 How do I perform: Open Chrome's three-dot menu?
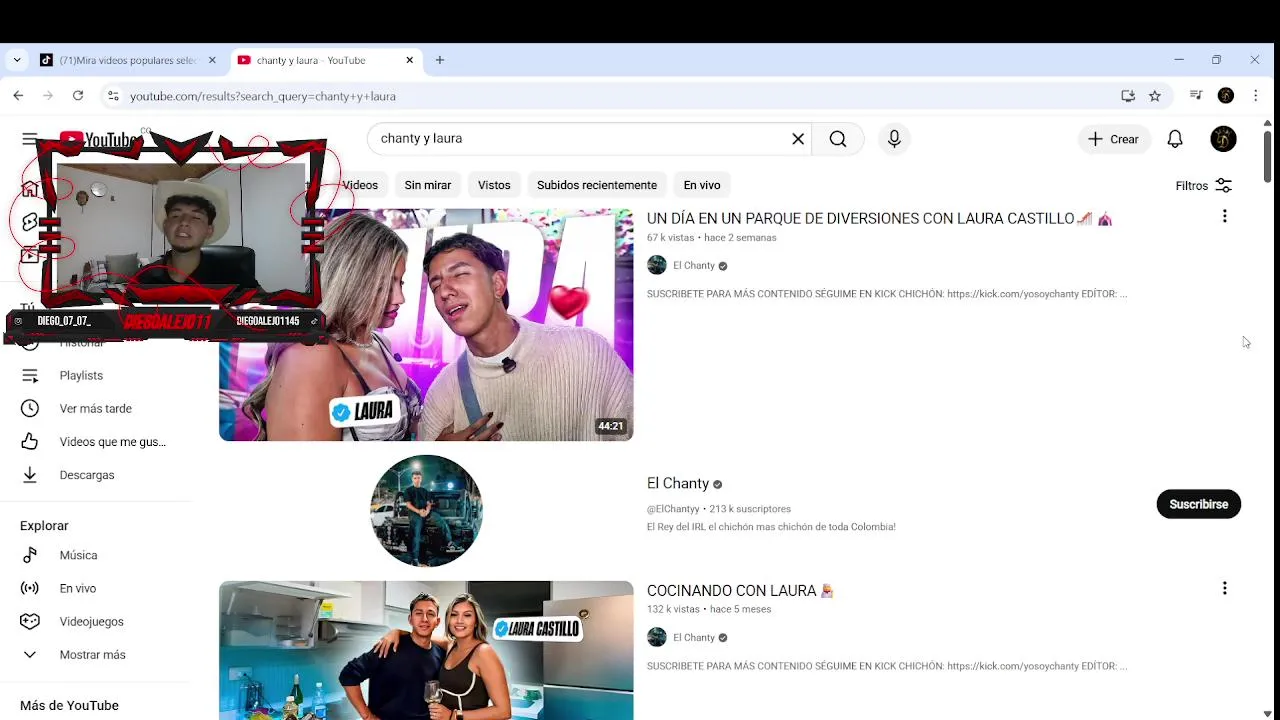pos(1256,96)
